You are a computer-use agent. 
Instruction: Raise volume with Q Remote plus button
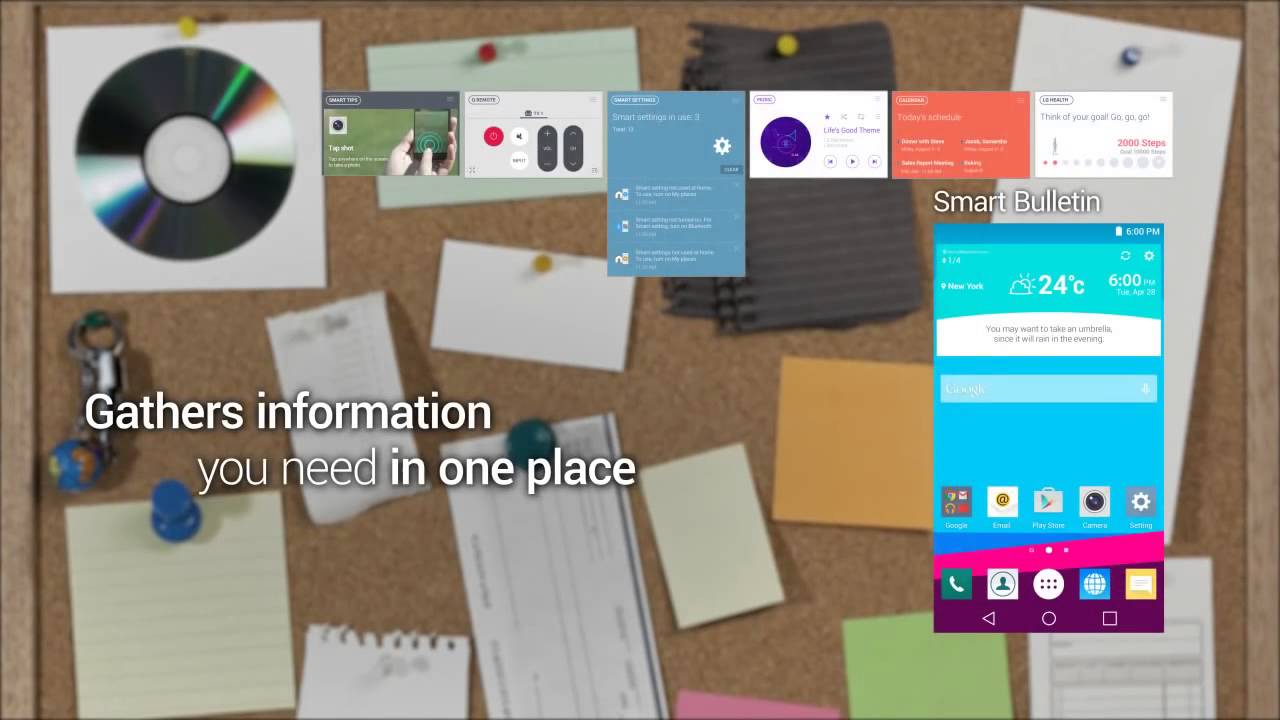pos(547,133)
